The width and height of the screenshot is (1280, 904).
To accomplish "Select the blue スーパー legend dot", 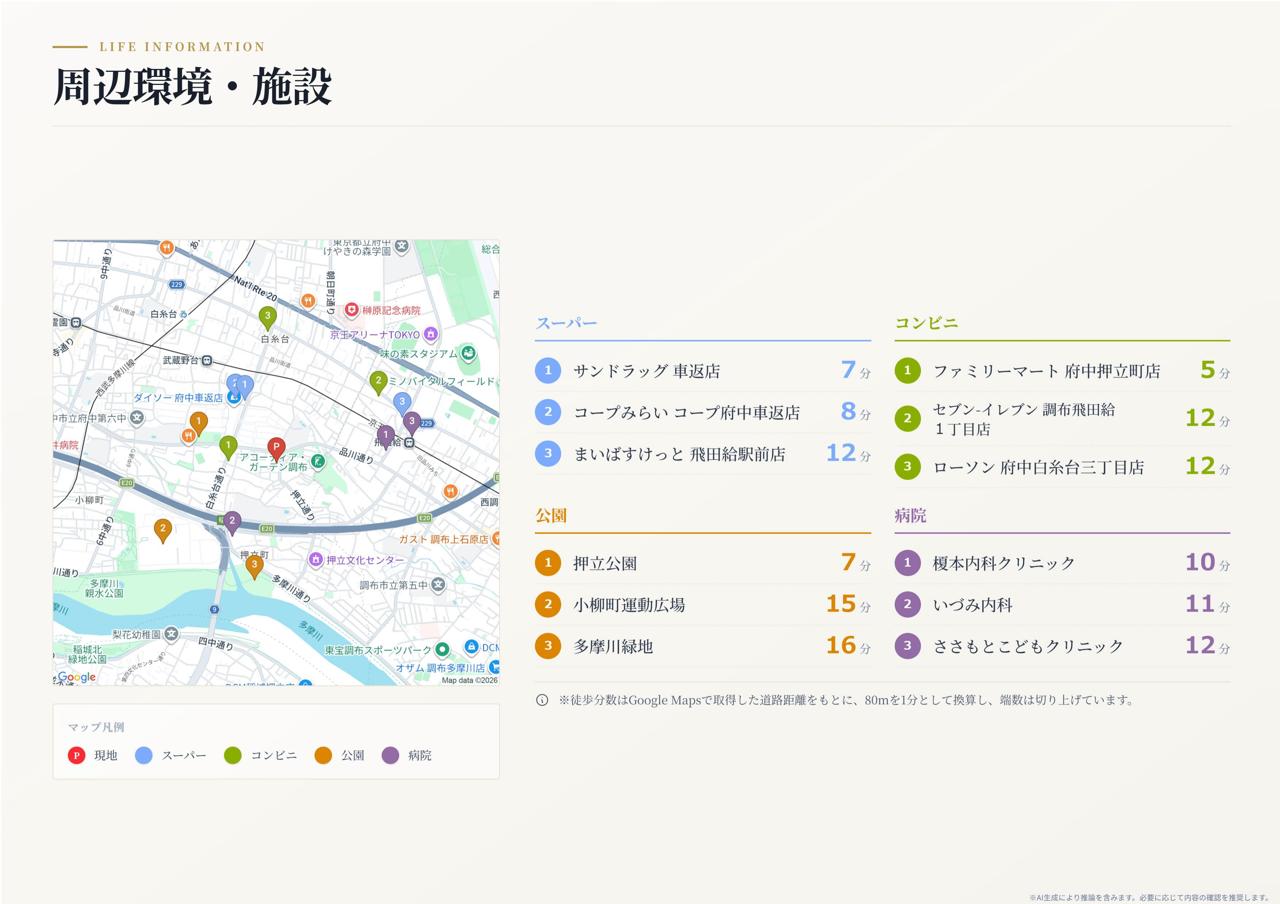I will coord(144,755).
